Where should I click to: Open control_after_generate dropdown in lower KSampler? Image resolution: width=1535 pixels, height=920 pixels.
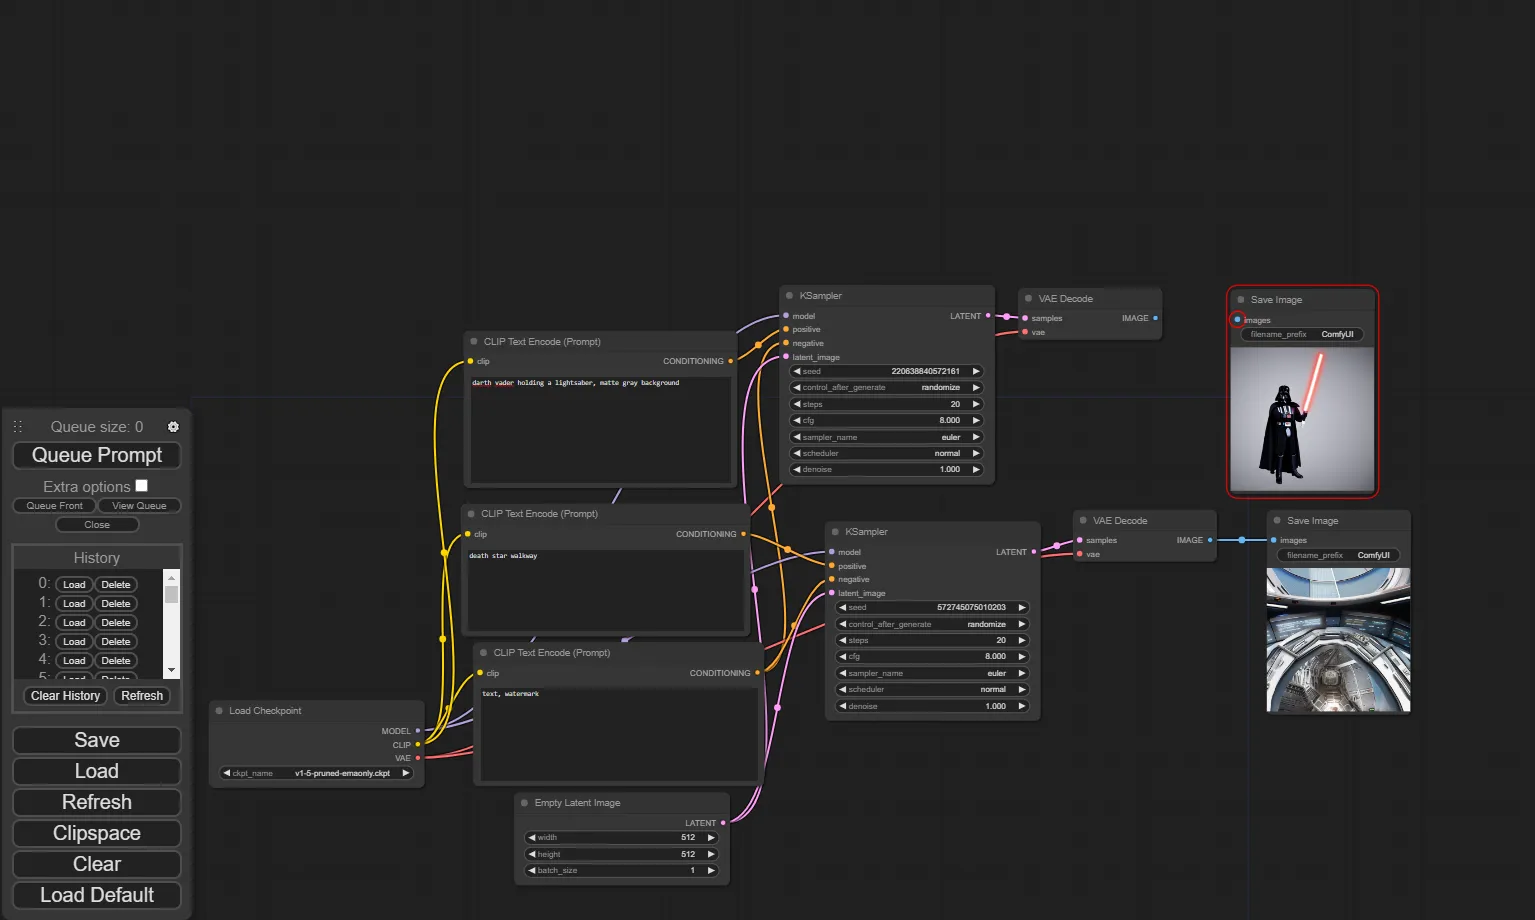coord(932,624)
